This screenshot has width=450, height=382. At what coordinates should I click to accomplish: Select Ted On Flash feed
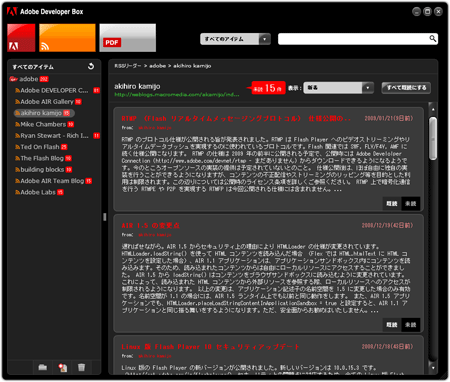pyautogui.click(x=40, y=147)
